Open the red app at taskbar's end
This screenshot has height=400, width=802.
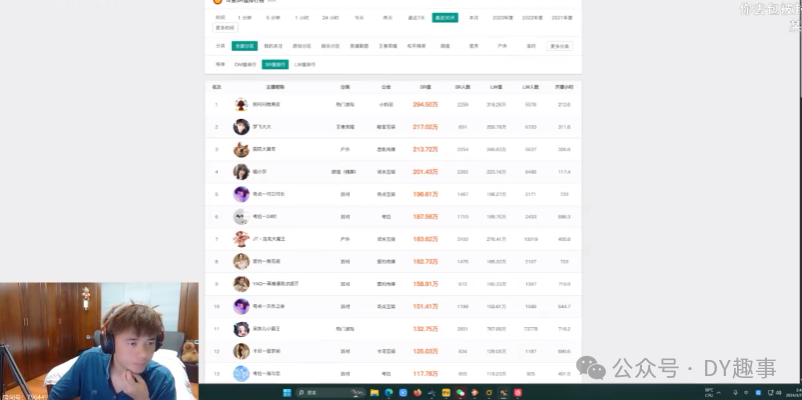click(x=518, y=392)
